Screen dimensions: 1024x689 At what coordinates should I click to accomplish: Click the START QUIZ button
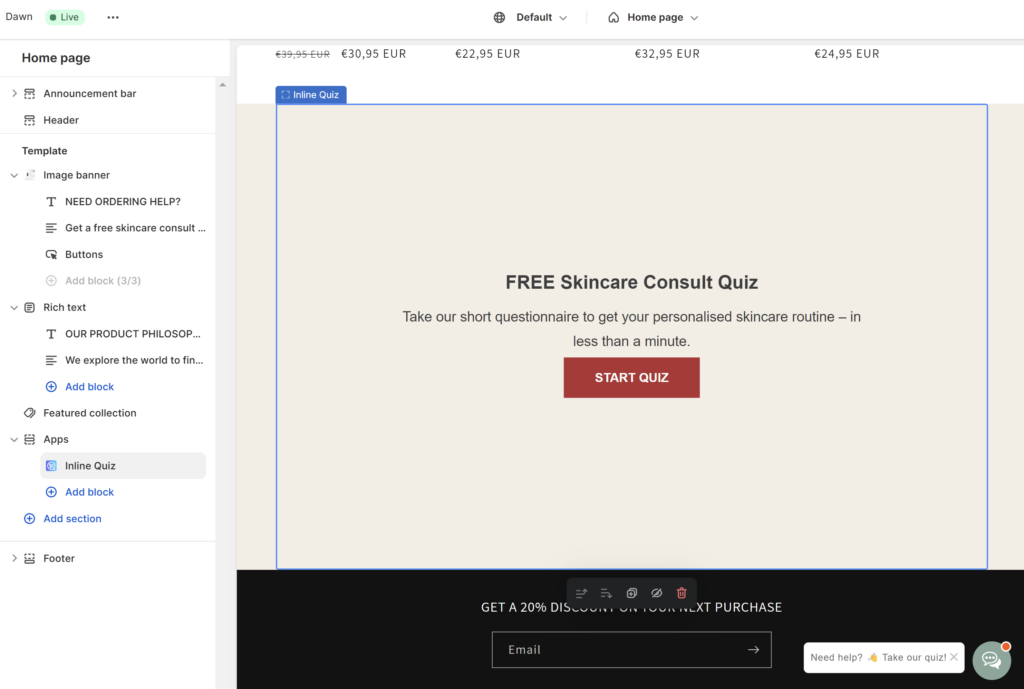pos(631,377)
